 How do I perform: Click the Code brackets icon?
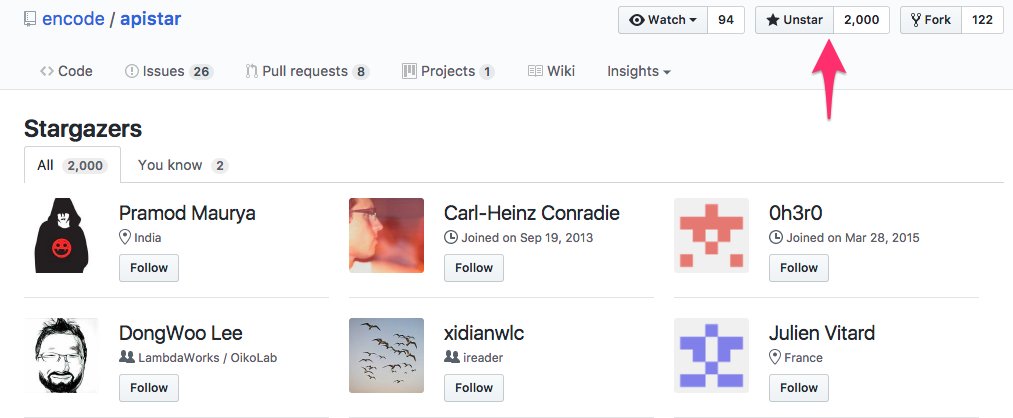coord(47,71)
